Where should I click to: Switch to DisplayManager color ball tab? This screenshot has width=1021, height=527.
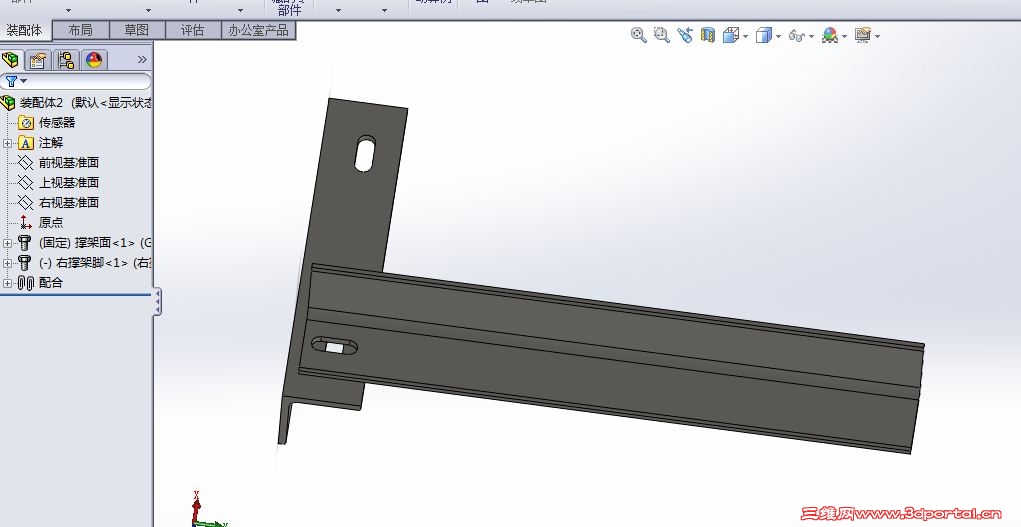point(94,61)
